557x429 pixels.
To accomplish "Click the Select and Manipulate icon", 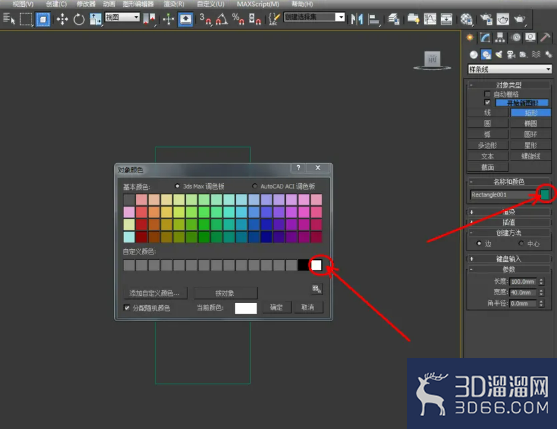I will (168, 19).
